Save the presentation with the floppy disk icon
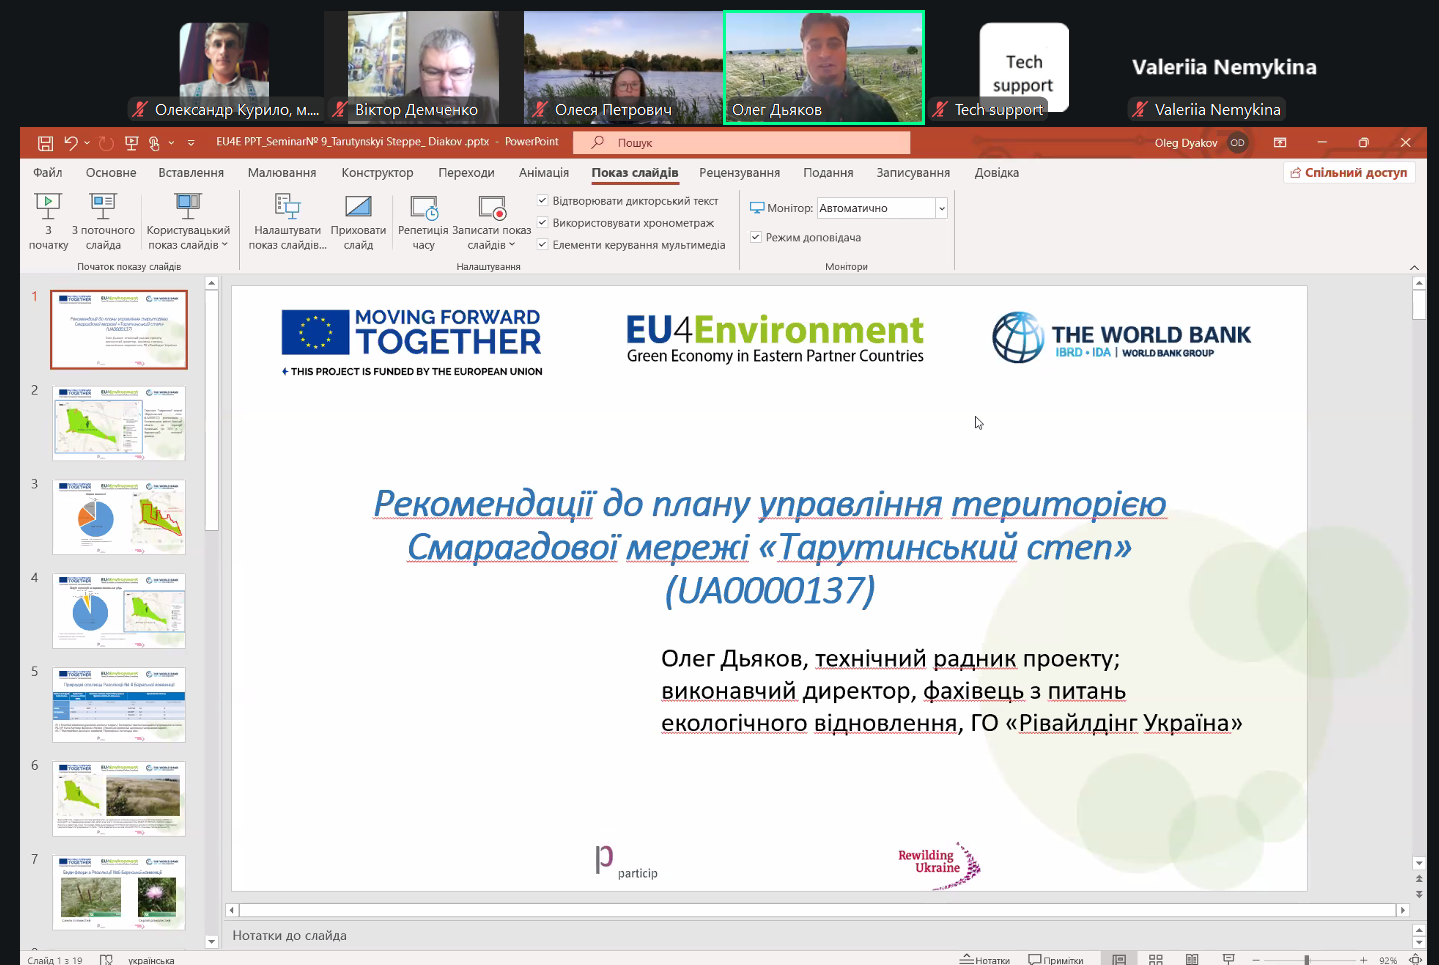Screen dimensions: 1439x965 point(45,143)
